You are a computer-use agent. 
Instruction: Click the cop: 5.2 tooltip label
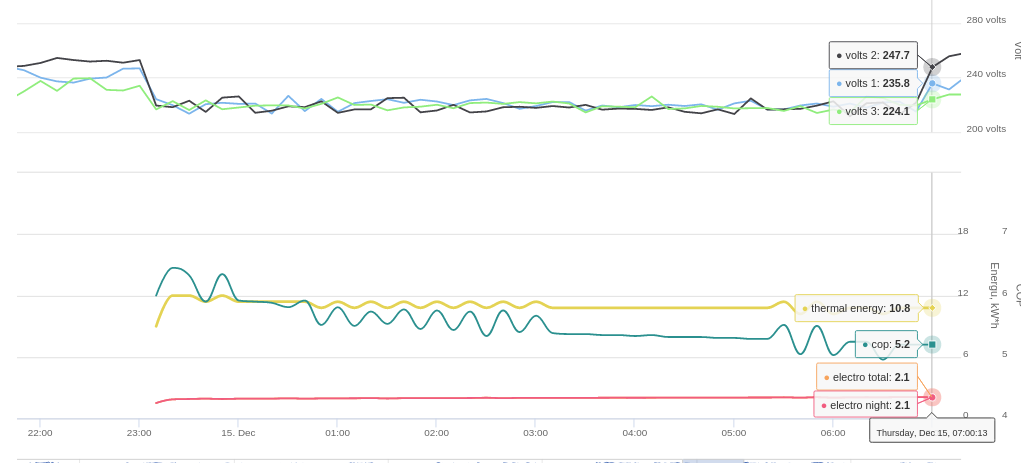pyautogui.click(x=886, y=344)
